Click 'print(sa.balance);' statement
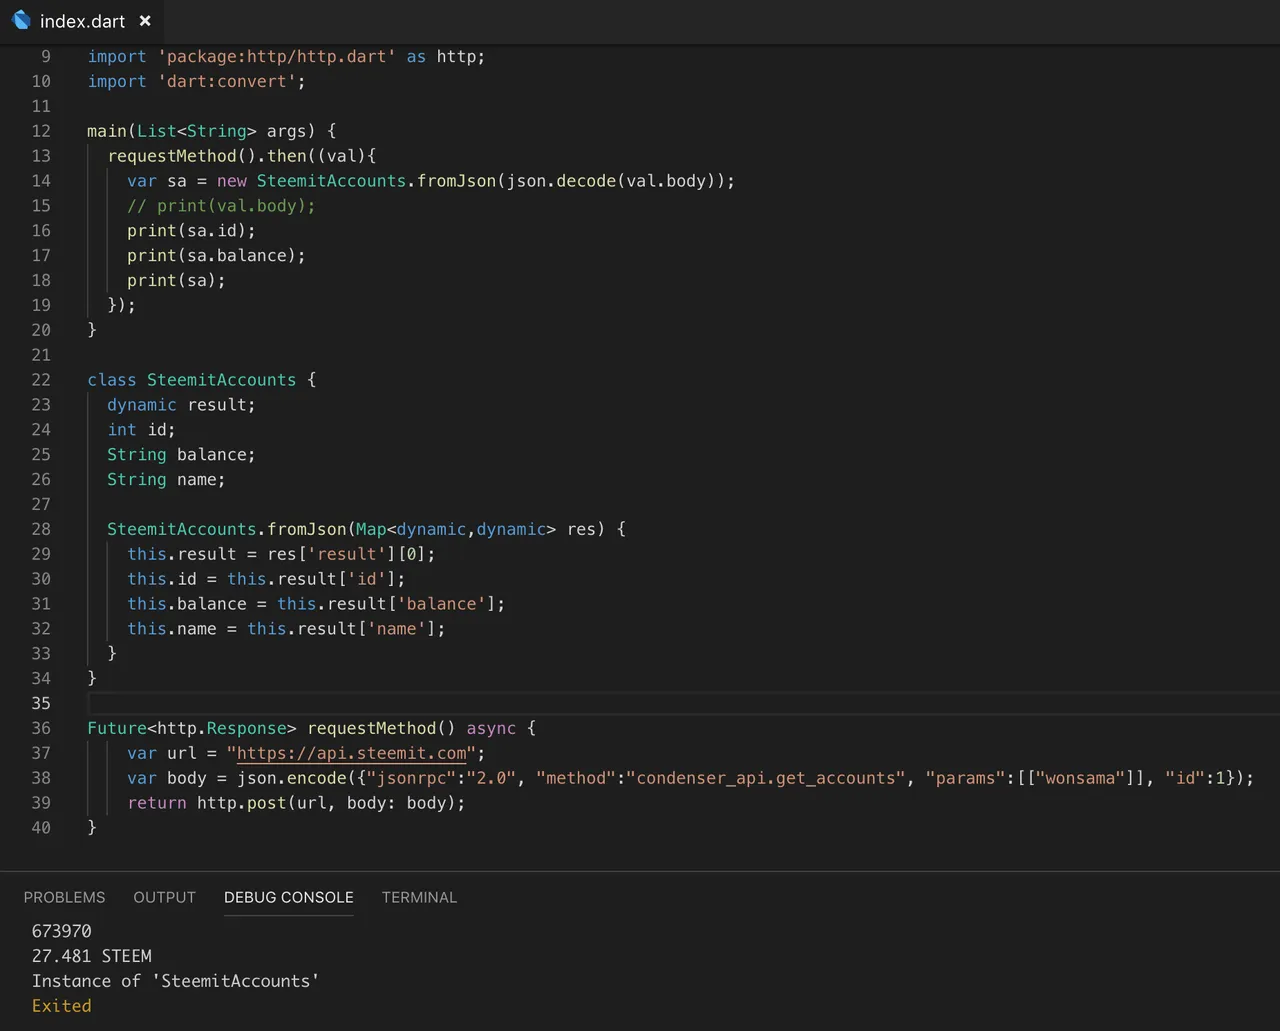Viewport: 1280px width, 1031px height. (216, 255)
